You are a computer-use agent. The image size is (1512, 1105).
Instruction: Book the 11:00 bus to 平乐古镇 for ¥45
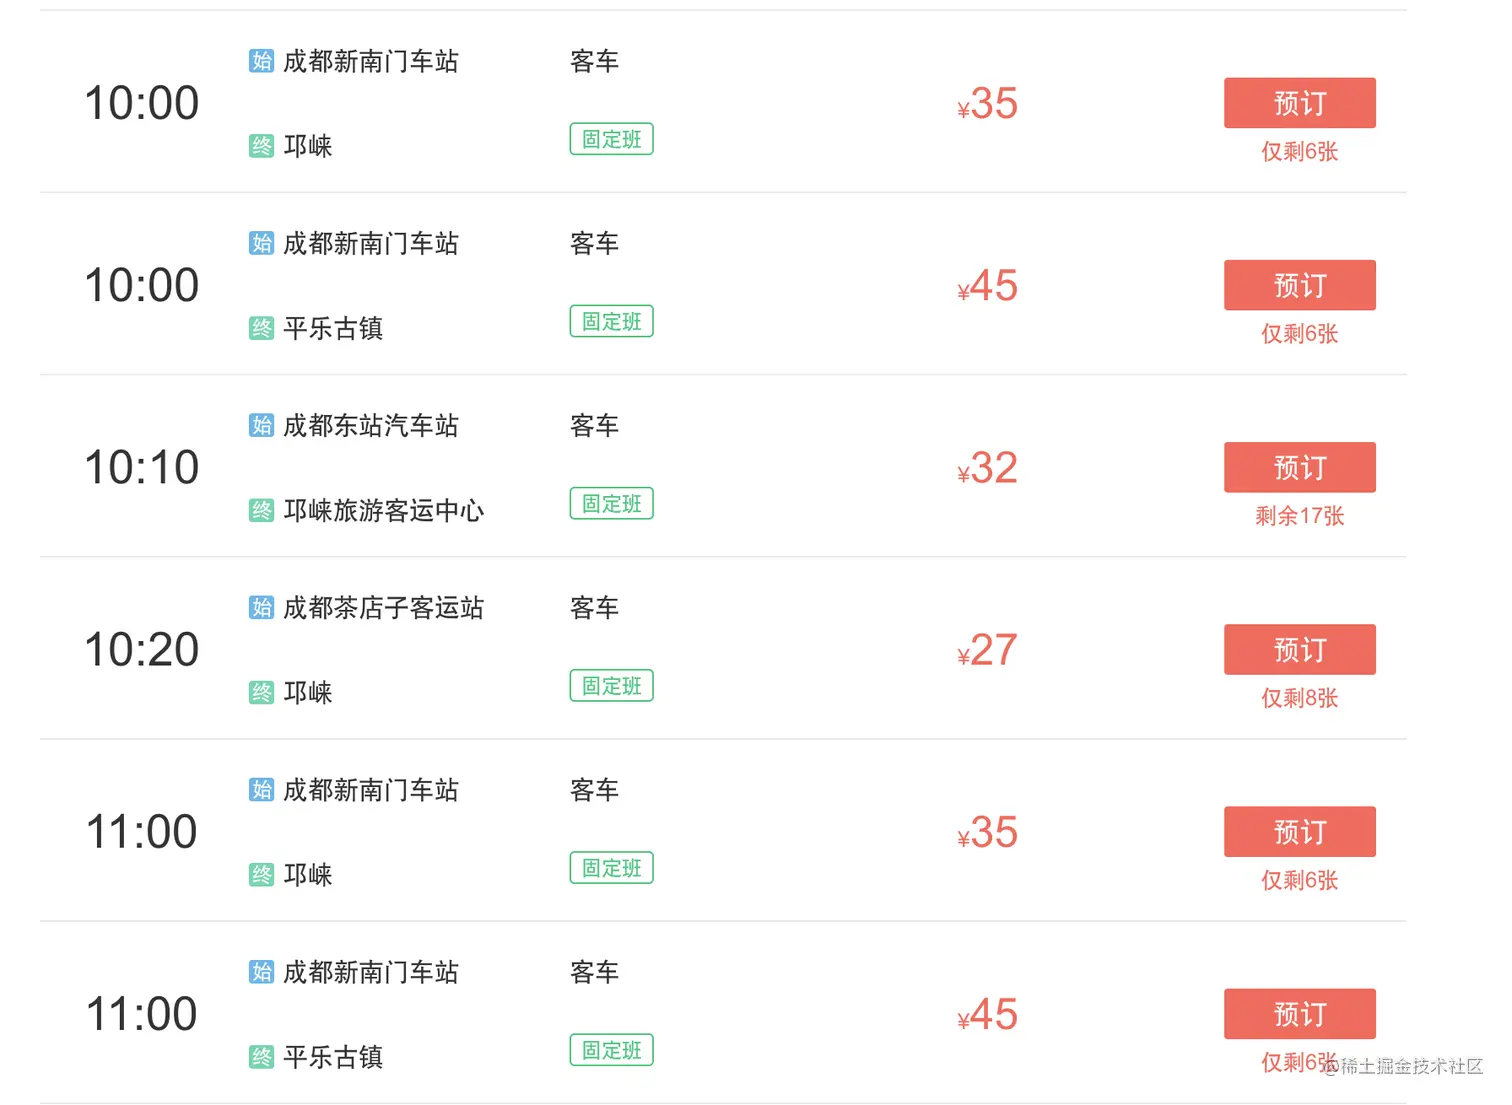pyautogui.click(x=1299, y=1014)
